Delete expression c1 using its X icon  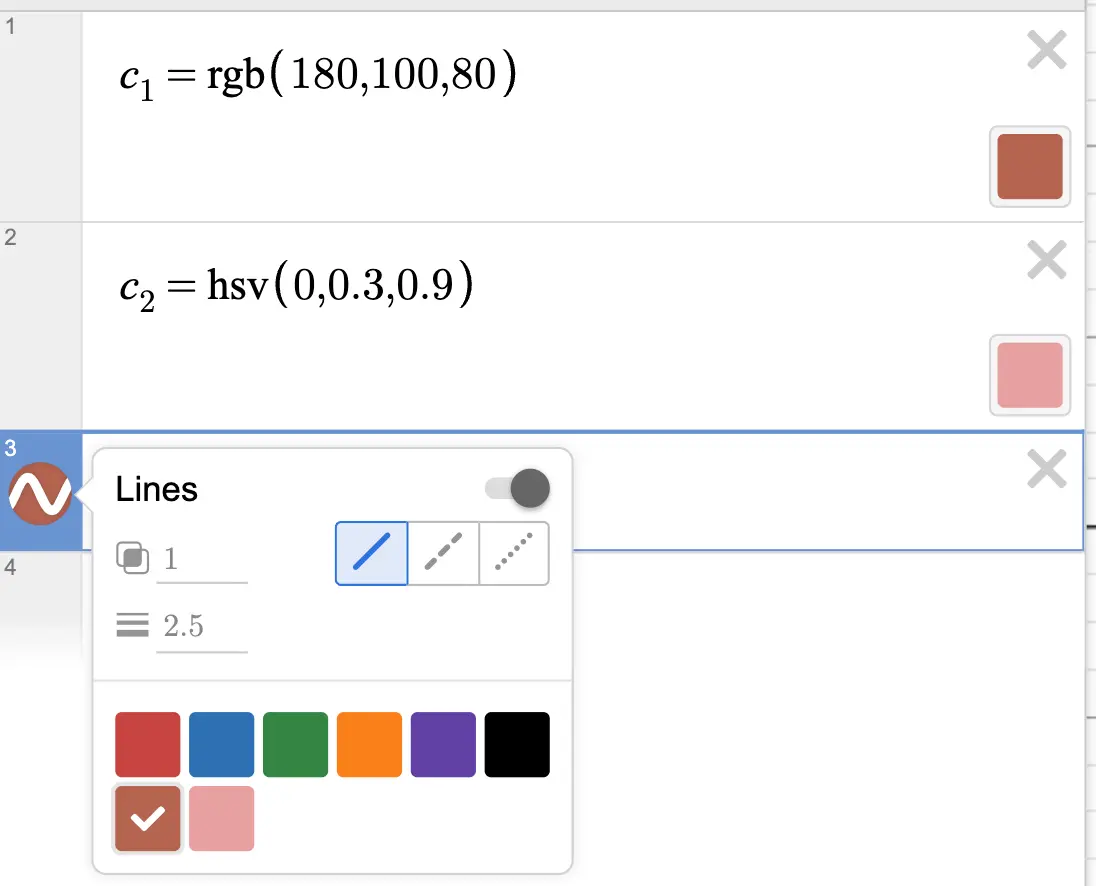pyautogui.click(x=1046, y=49)
